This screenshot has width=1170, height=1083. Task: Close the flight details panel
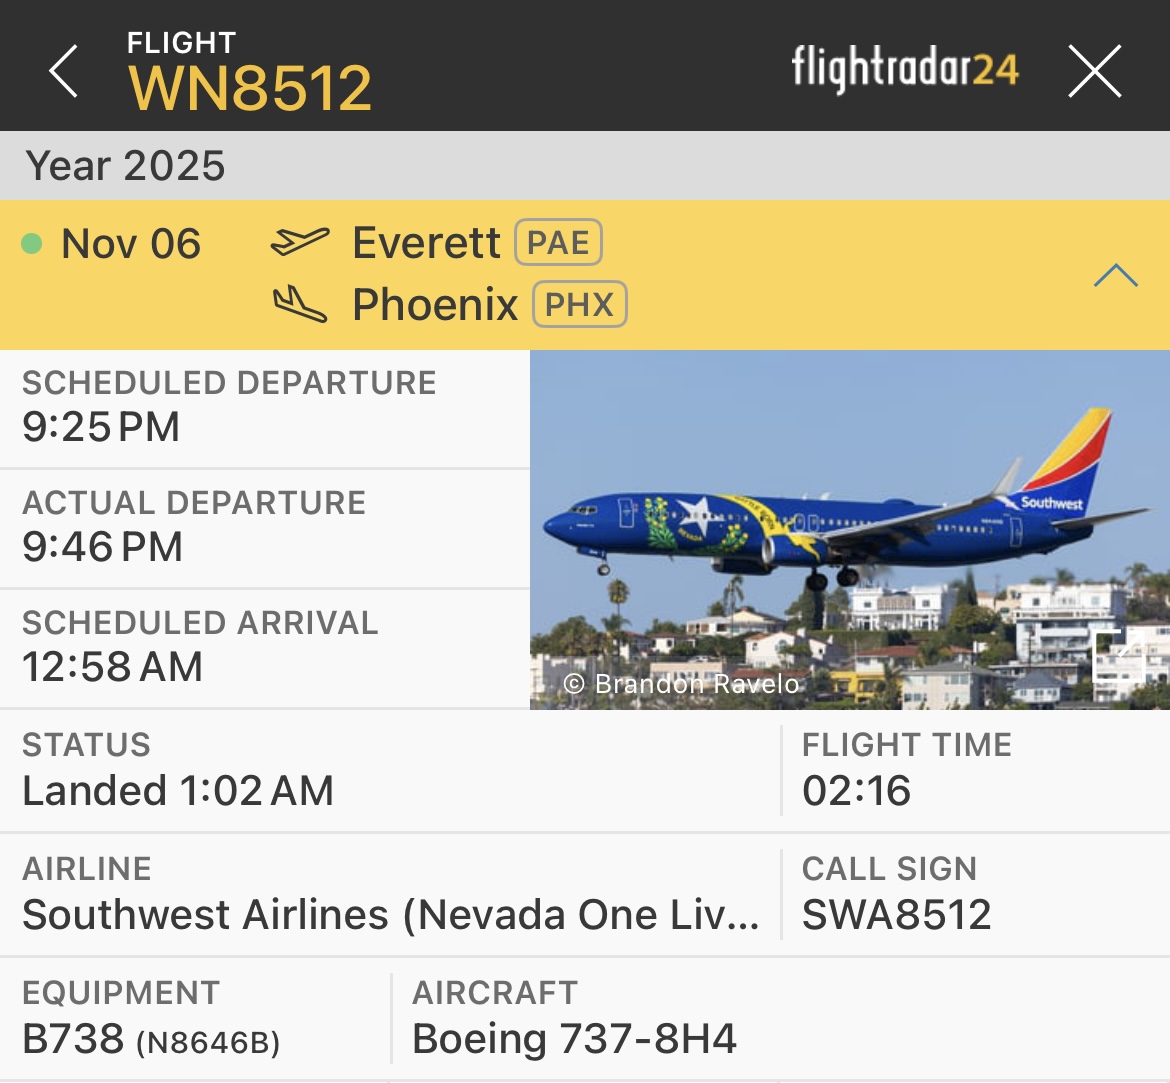1094,71
